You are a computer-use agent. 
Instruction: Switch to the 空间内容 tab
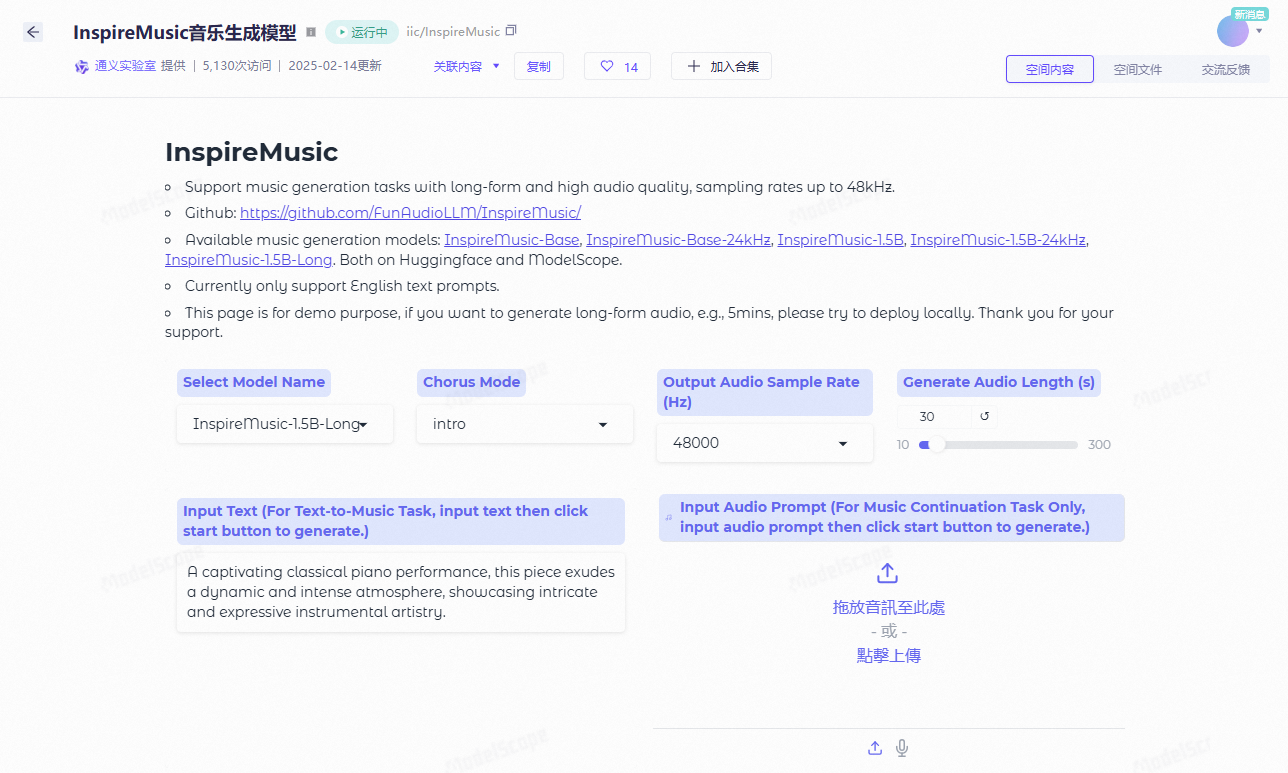coord(1050,69)
